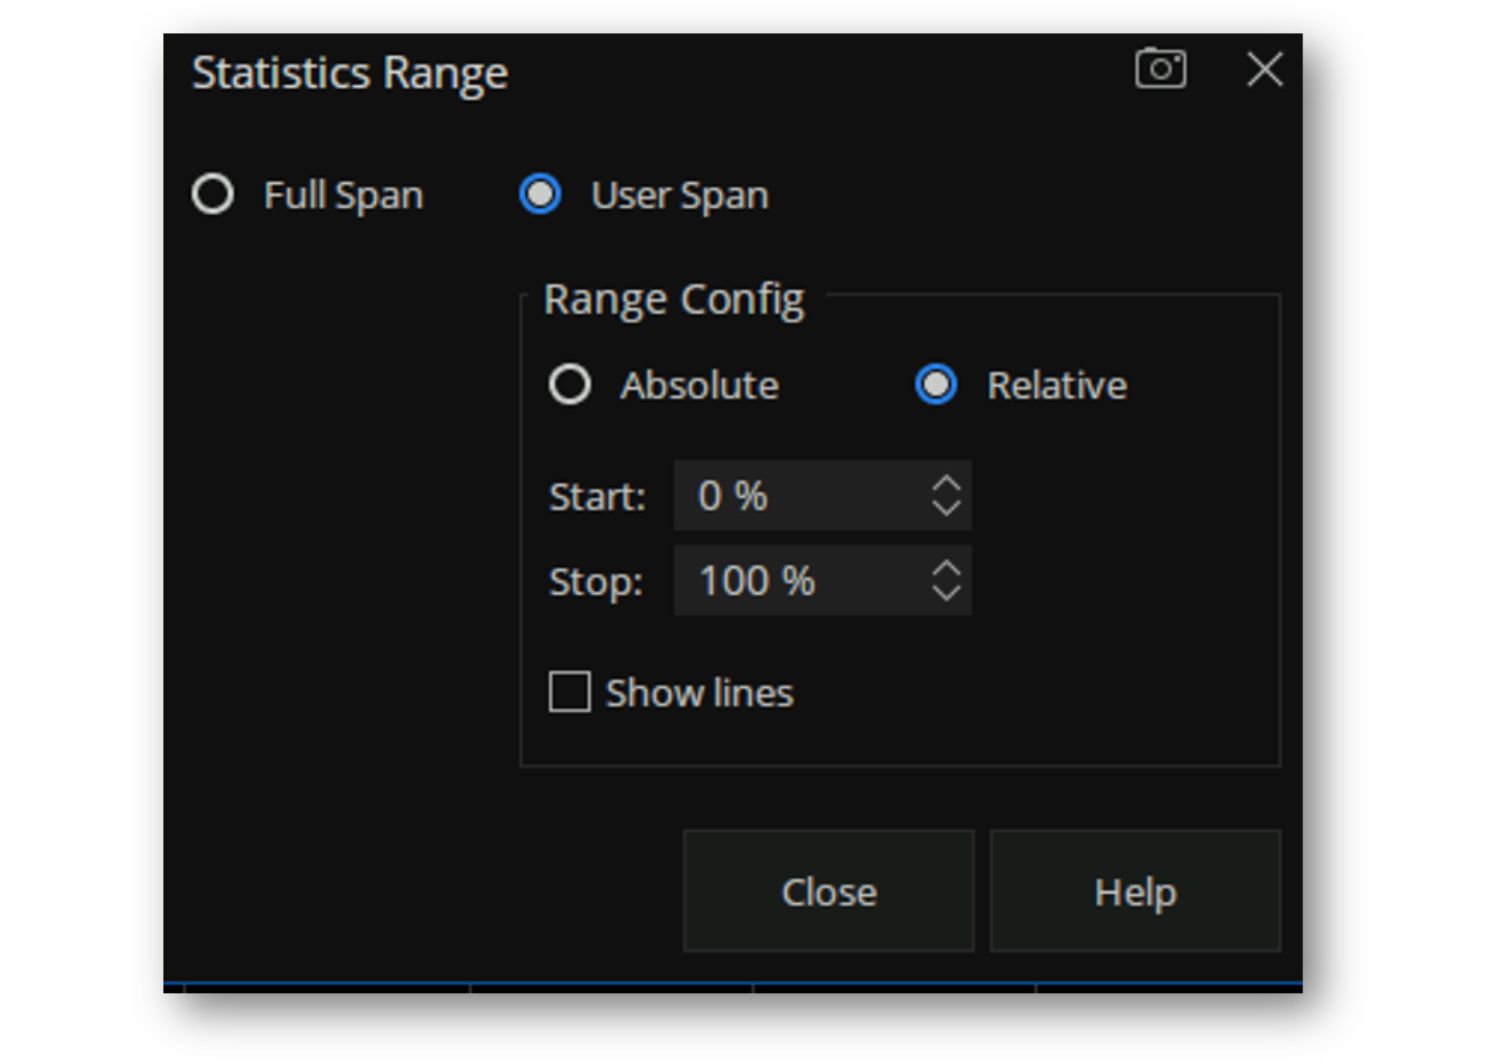Screen dimensions: 1500x1060
Task: Decrement Stop value with down arrow
Action: pyautogui.click(x=946, y=592)
